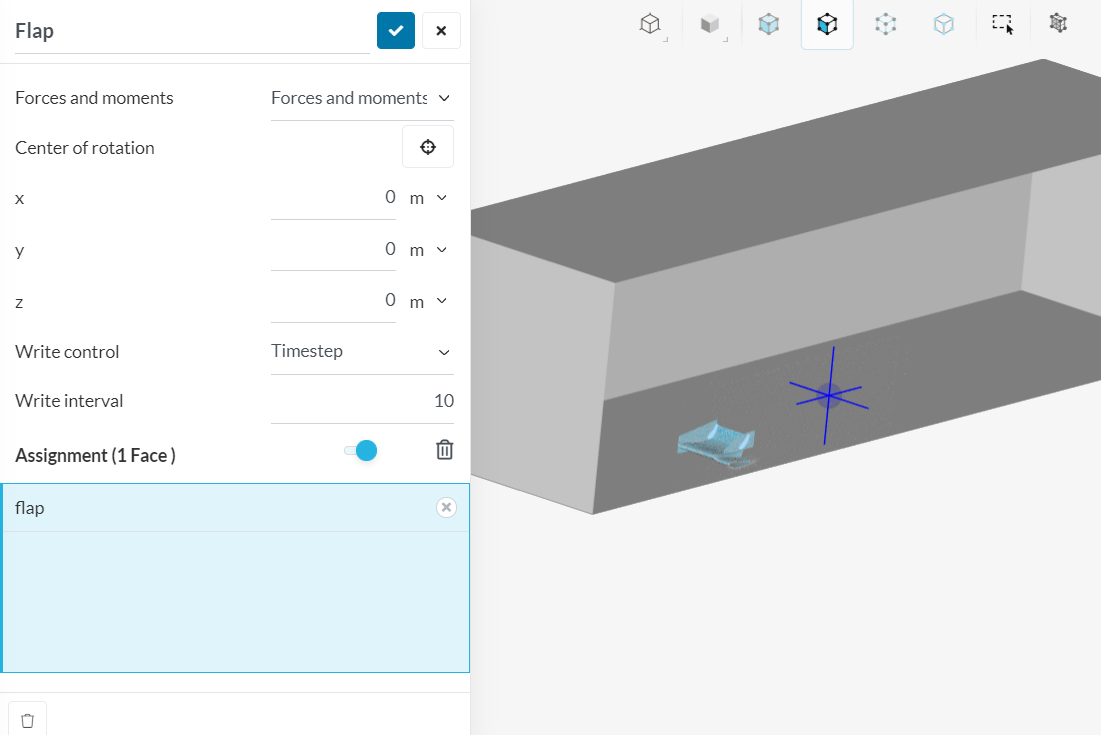The height and width of the screenshot is (735, 1101).
Task: Select the transparent outlined cube icon
Action: [944, 24]
